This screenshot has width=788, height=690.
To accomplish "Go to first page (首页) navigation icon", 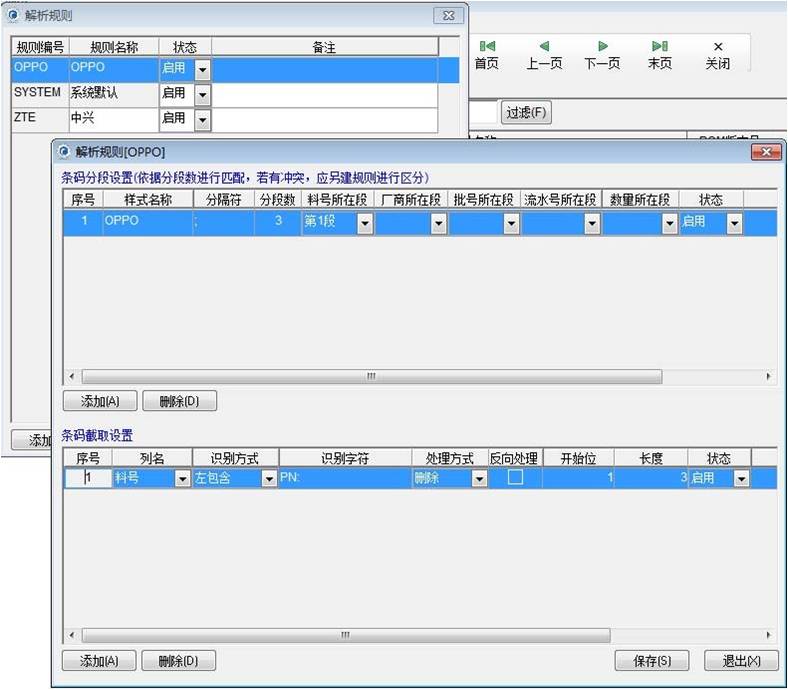I will pos(486,46).
